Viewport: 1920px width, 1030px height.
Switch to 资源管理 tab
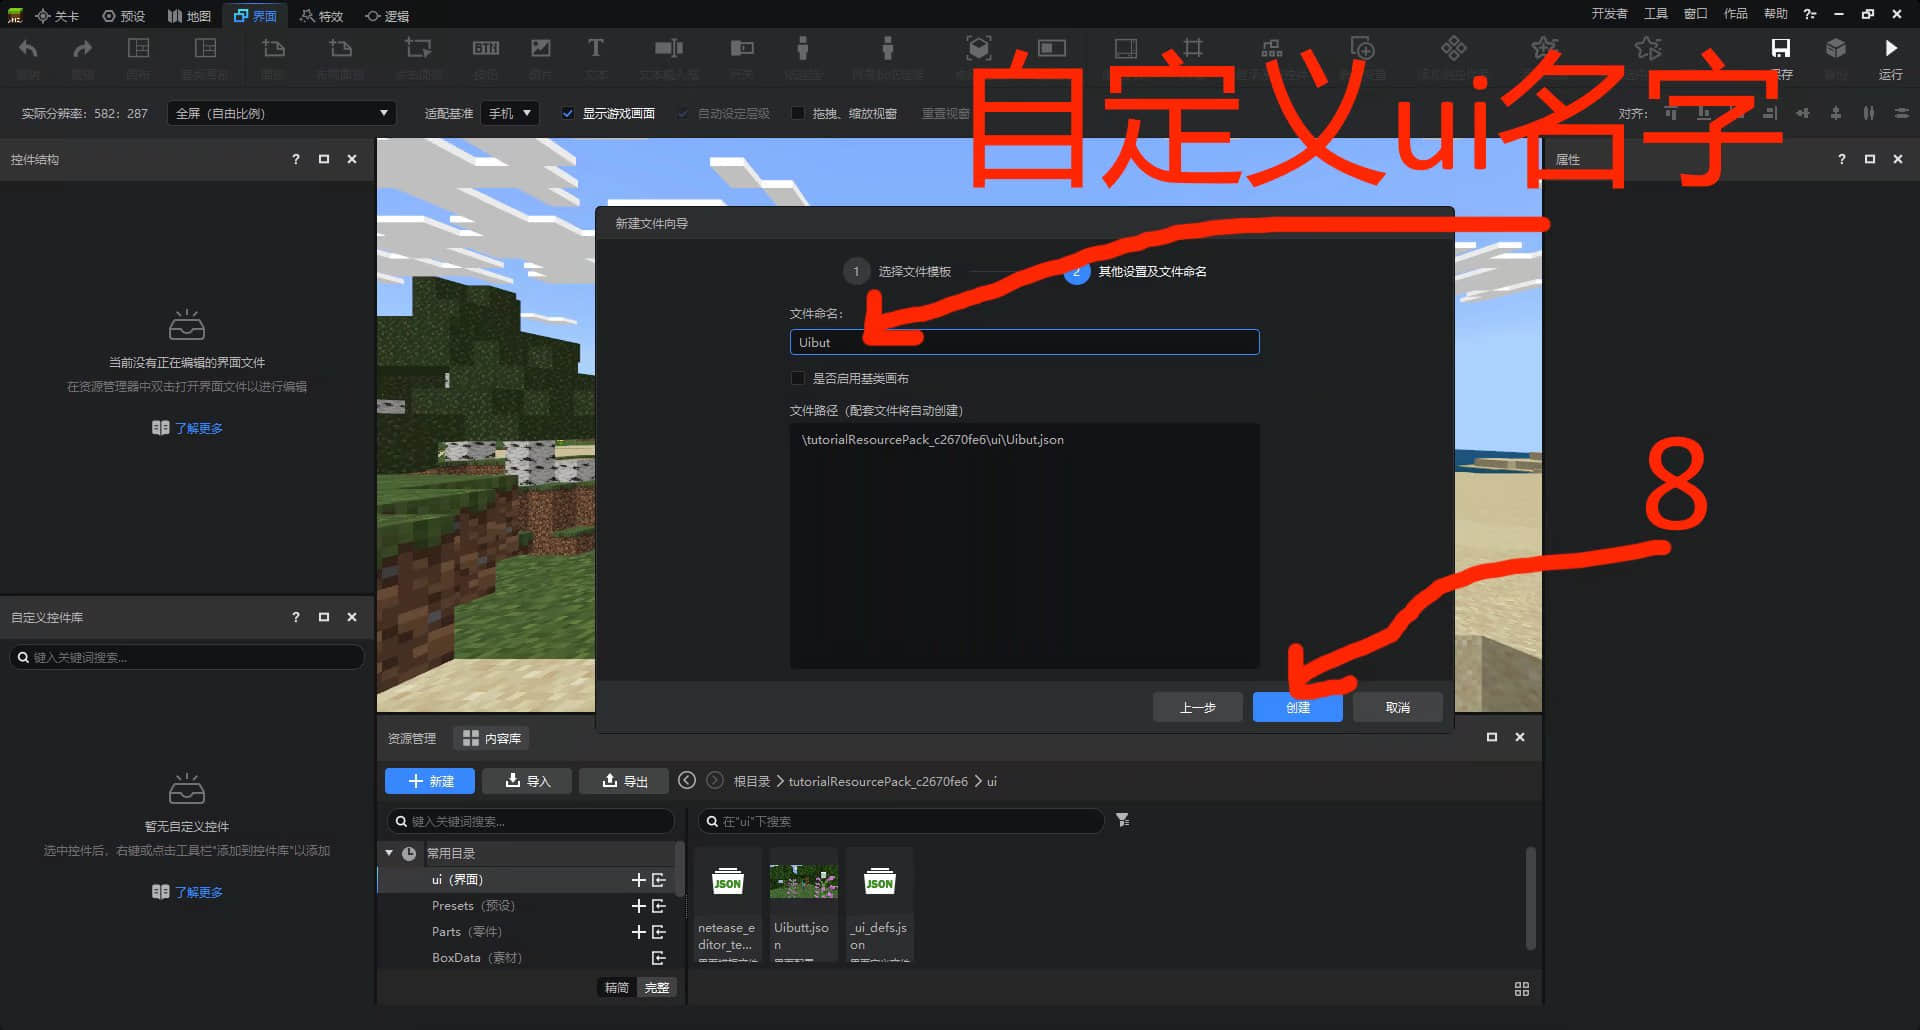click(x=412, y=738)
